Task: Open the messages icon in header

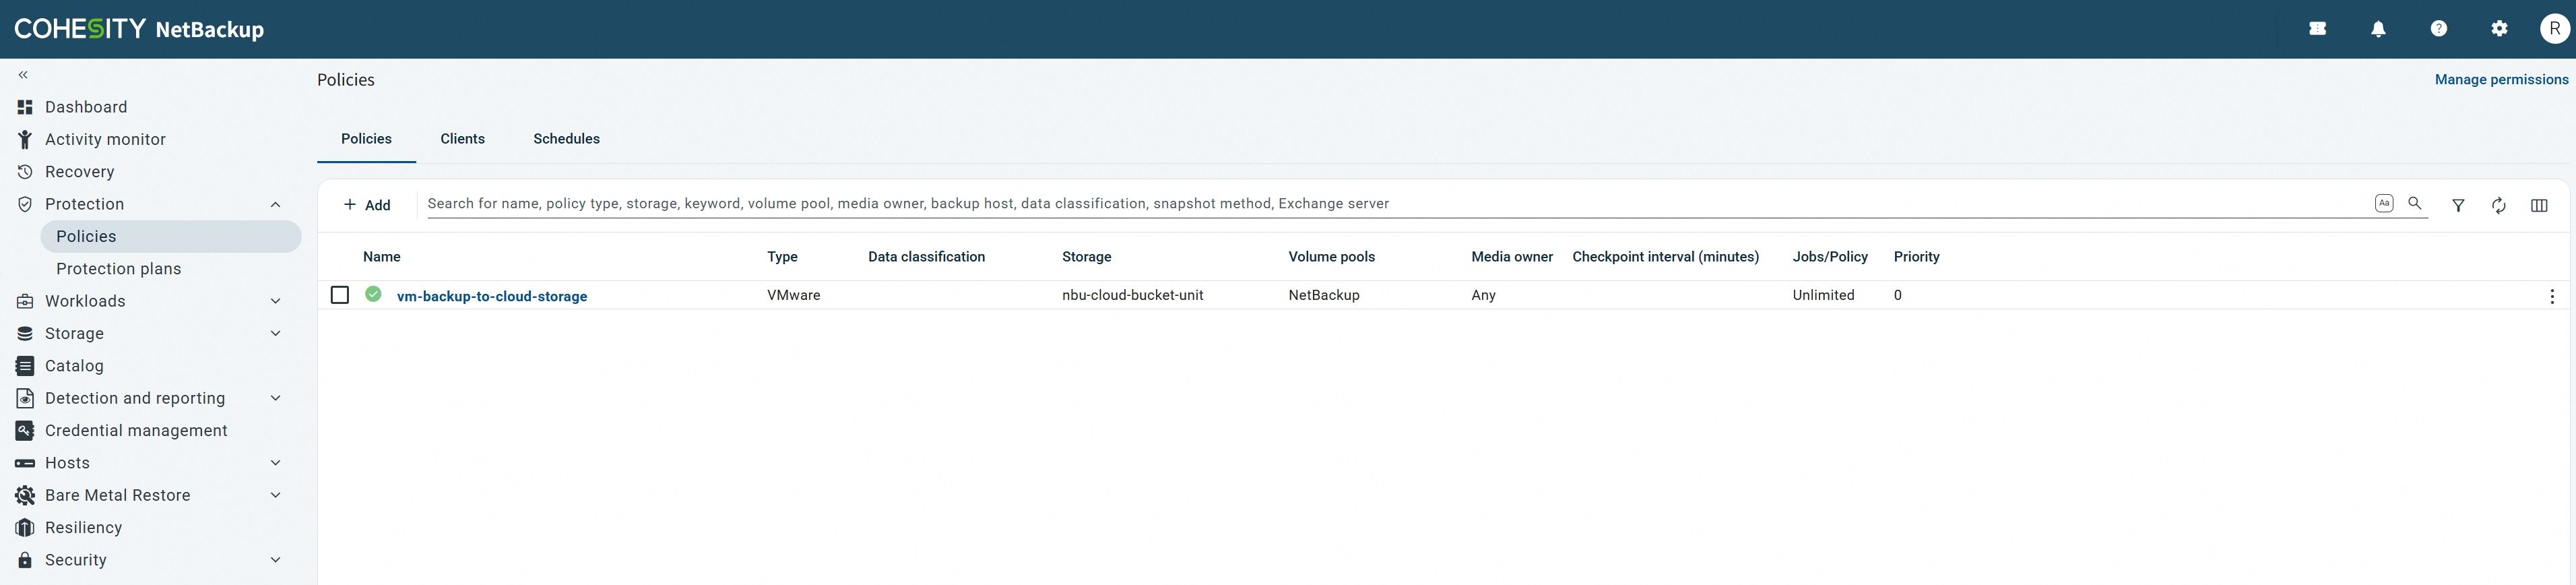Action: coord(2318,29)
